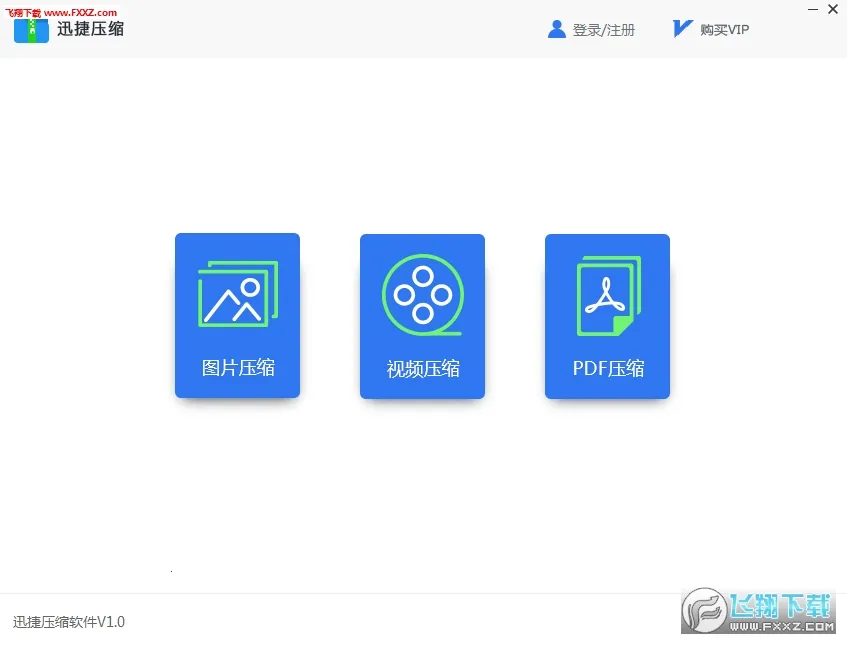Image resolution: width=847 pixels, height=646 pixels.
Task: Click the 迅捷压缩软件V1.0 version text
Action: [x=69, y=622]
